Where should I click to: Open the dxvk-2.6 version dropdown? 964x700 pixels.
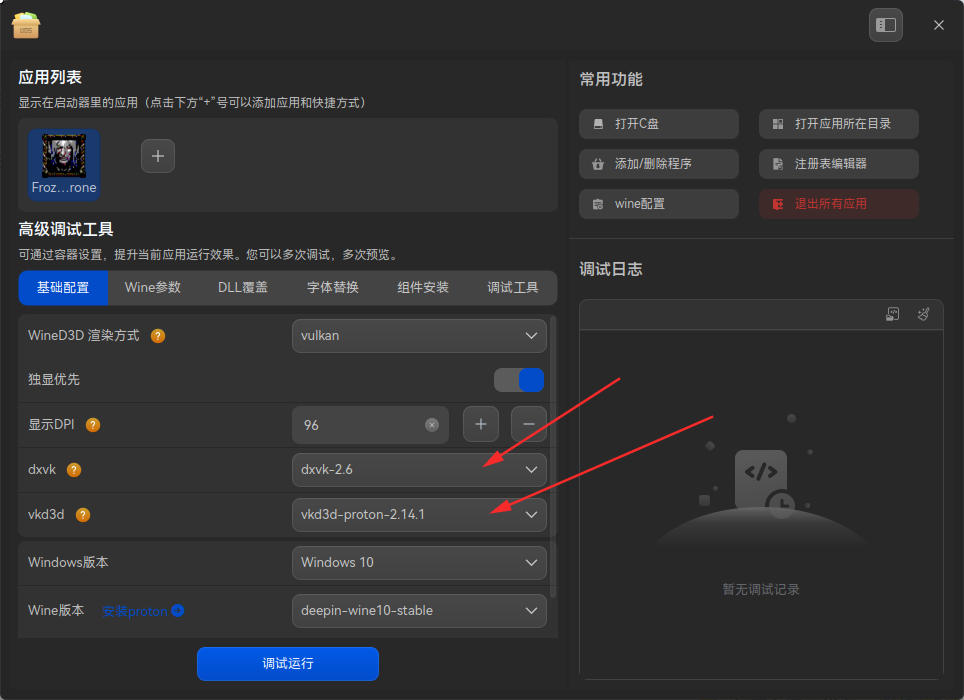tap(419, 470)
